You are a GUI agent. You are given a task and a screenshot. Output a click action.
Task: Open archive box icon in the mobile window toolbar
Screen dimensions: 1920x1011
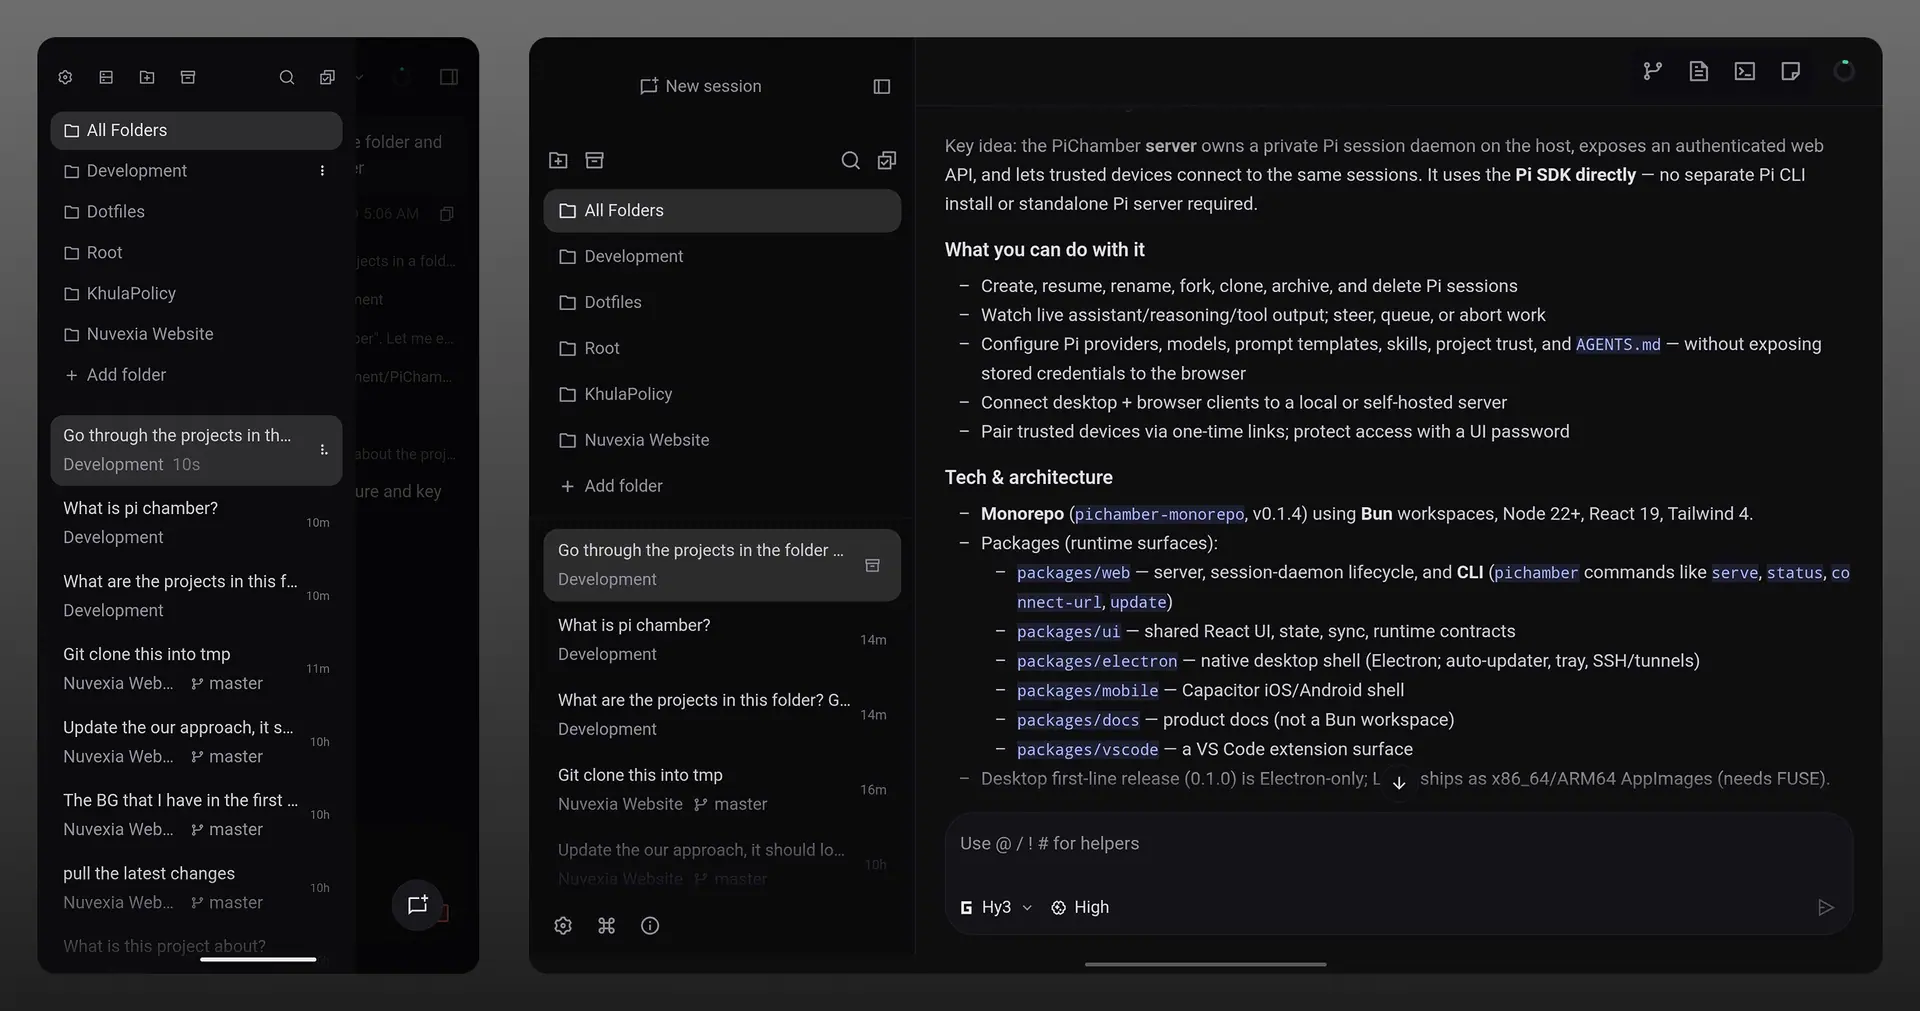tap(188, 77)
